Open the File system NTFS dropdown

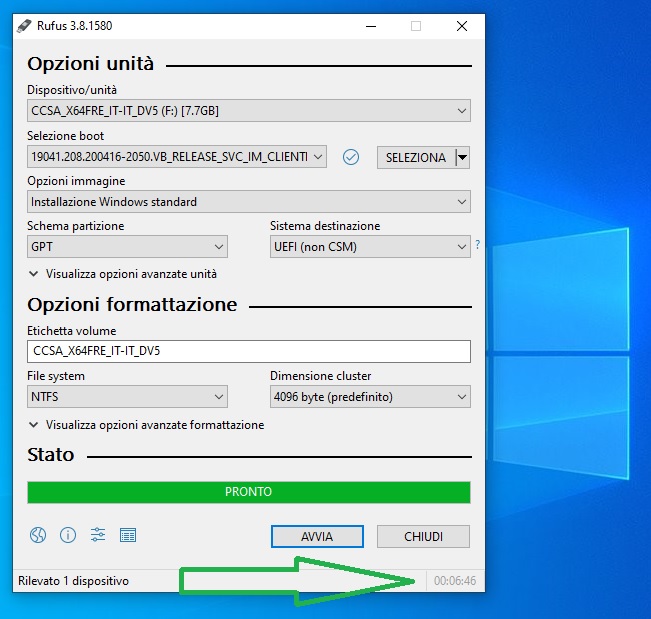pyautogui.click(x=127, y=396)
